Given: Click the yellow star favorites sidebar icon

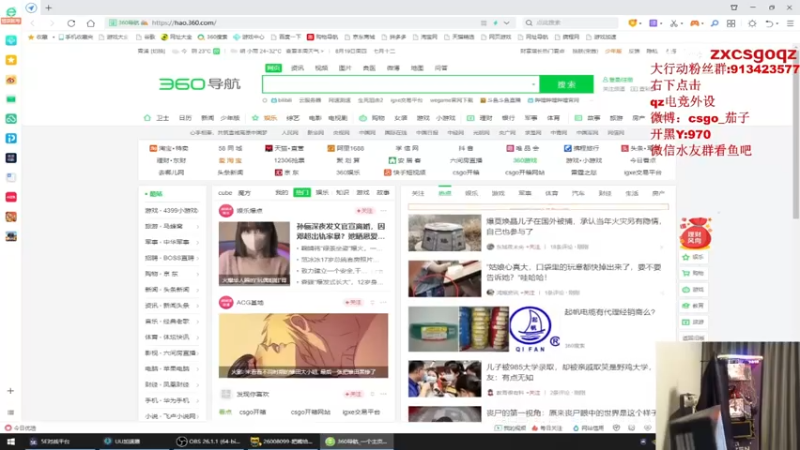Looking at the screenshot, I should click(x=11, y=60).
